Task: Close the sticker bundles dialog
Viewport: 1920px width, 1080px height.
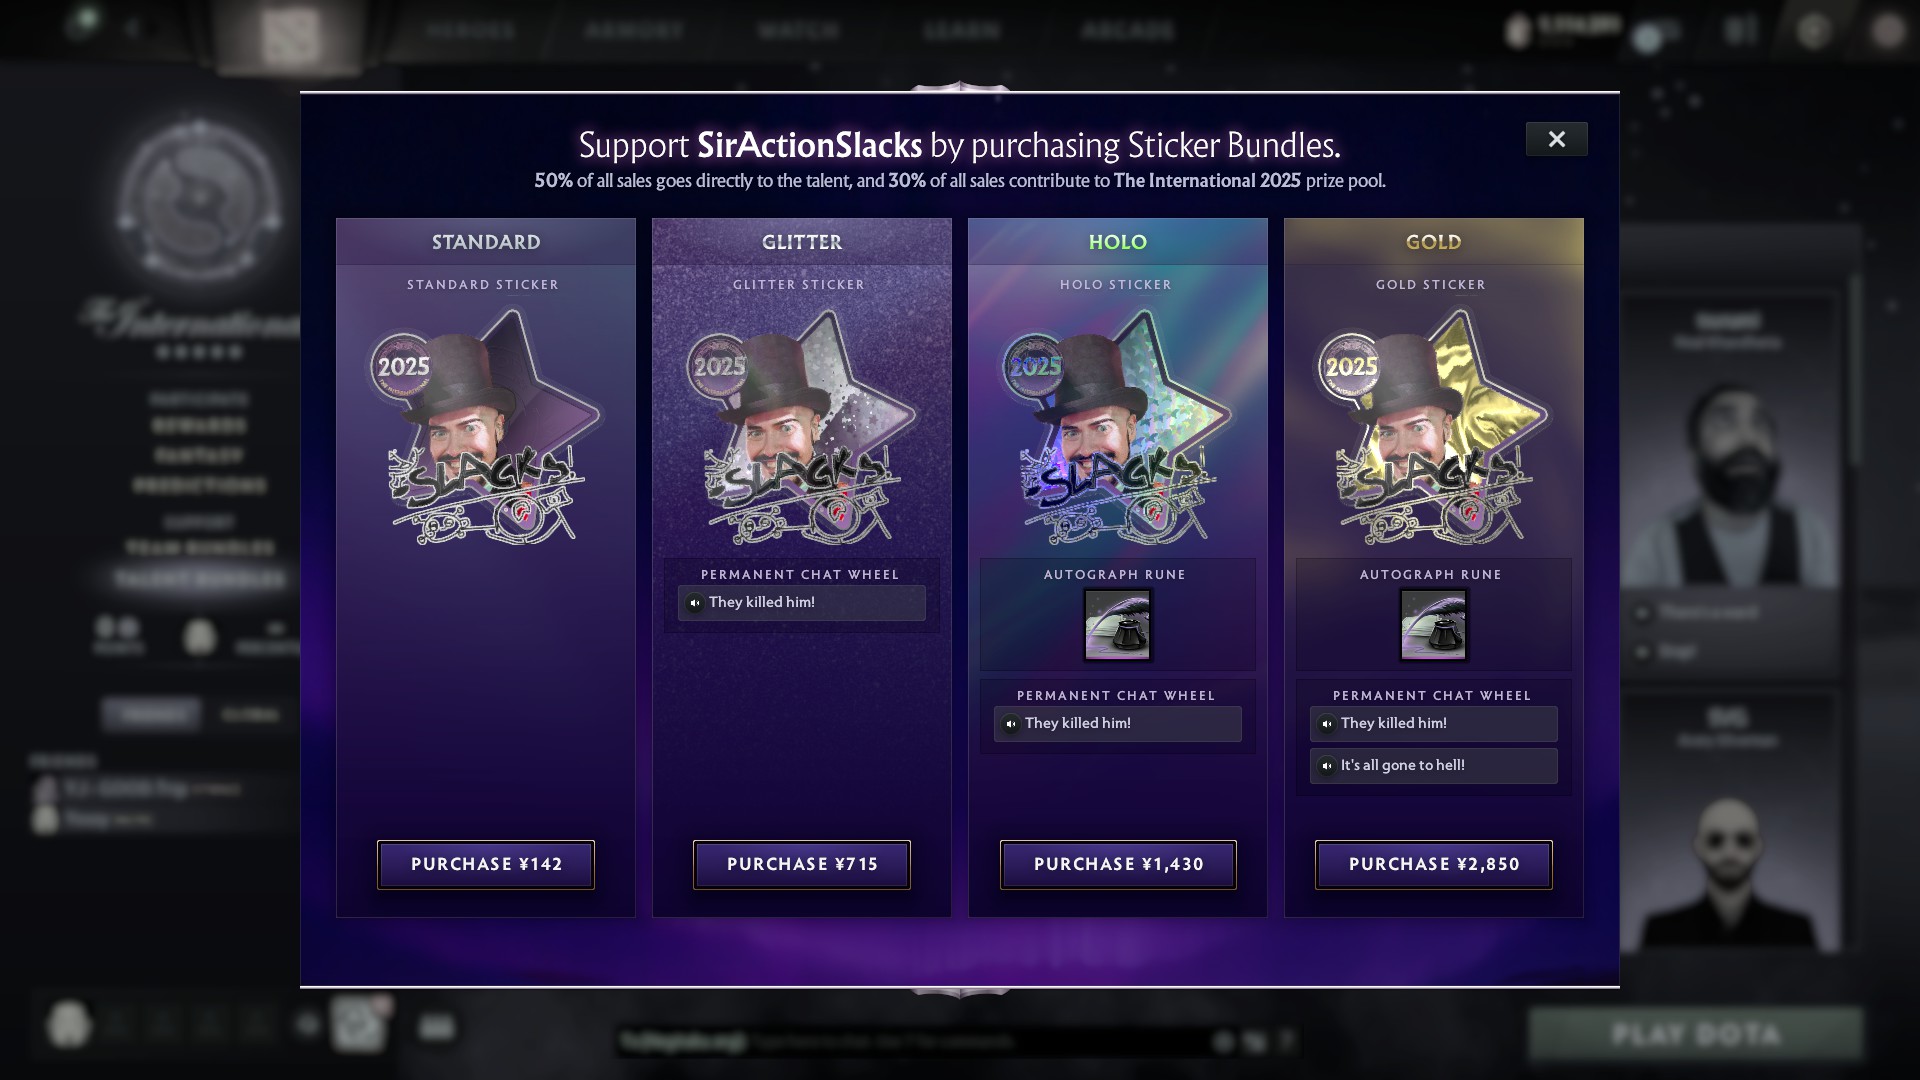Action: pos(1557,139)
